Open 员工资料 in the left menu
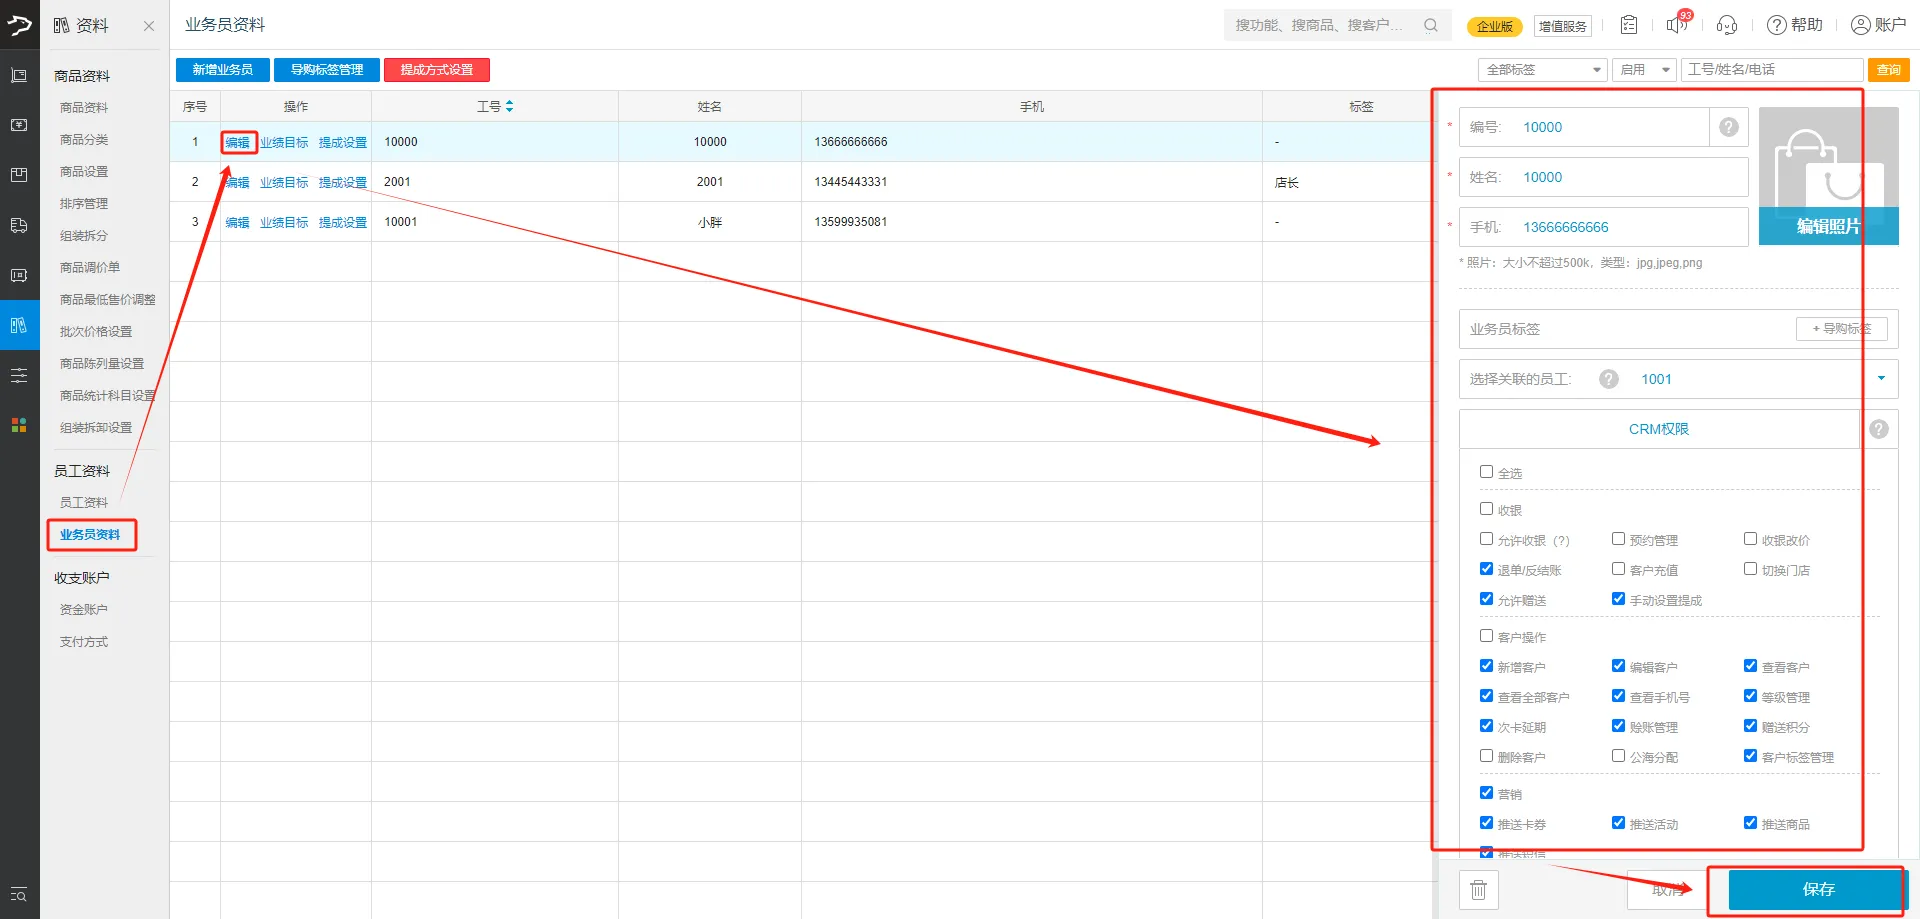Viewport: 1920px width, 919px height. pyautogui.click(x=84, y=502)
